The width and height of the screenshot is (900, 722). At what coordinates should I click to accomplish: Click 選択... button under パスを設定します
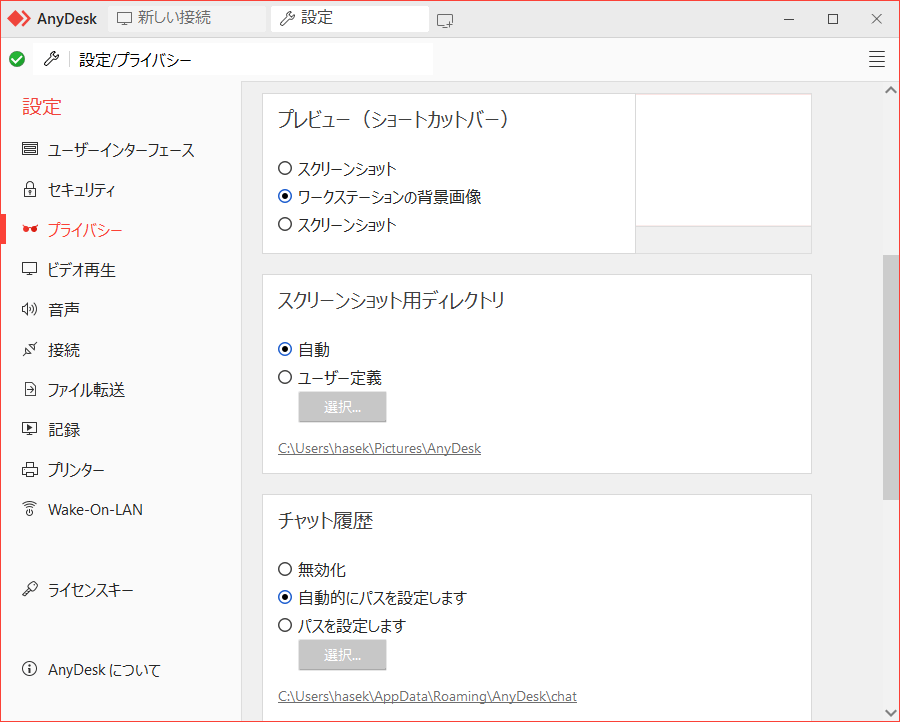click(342, 655)
